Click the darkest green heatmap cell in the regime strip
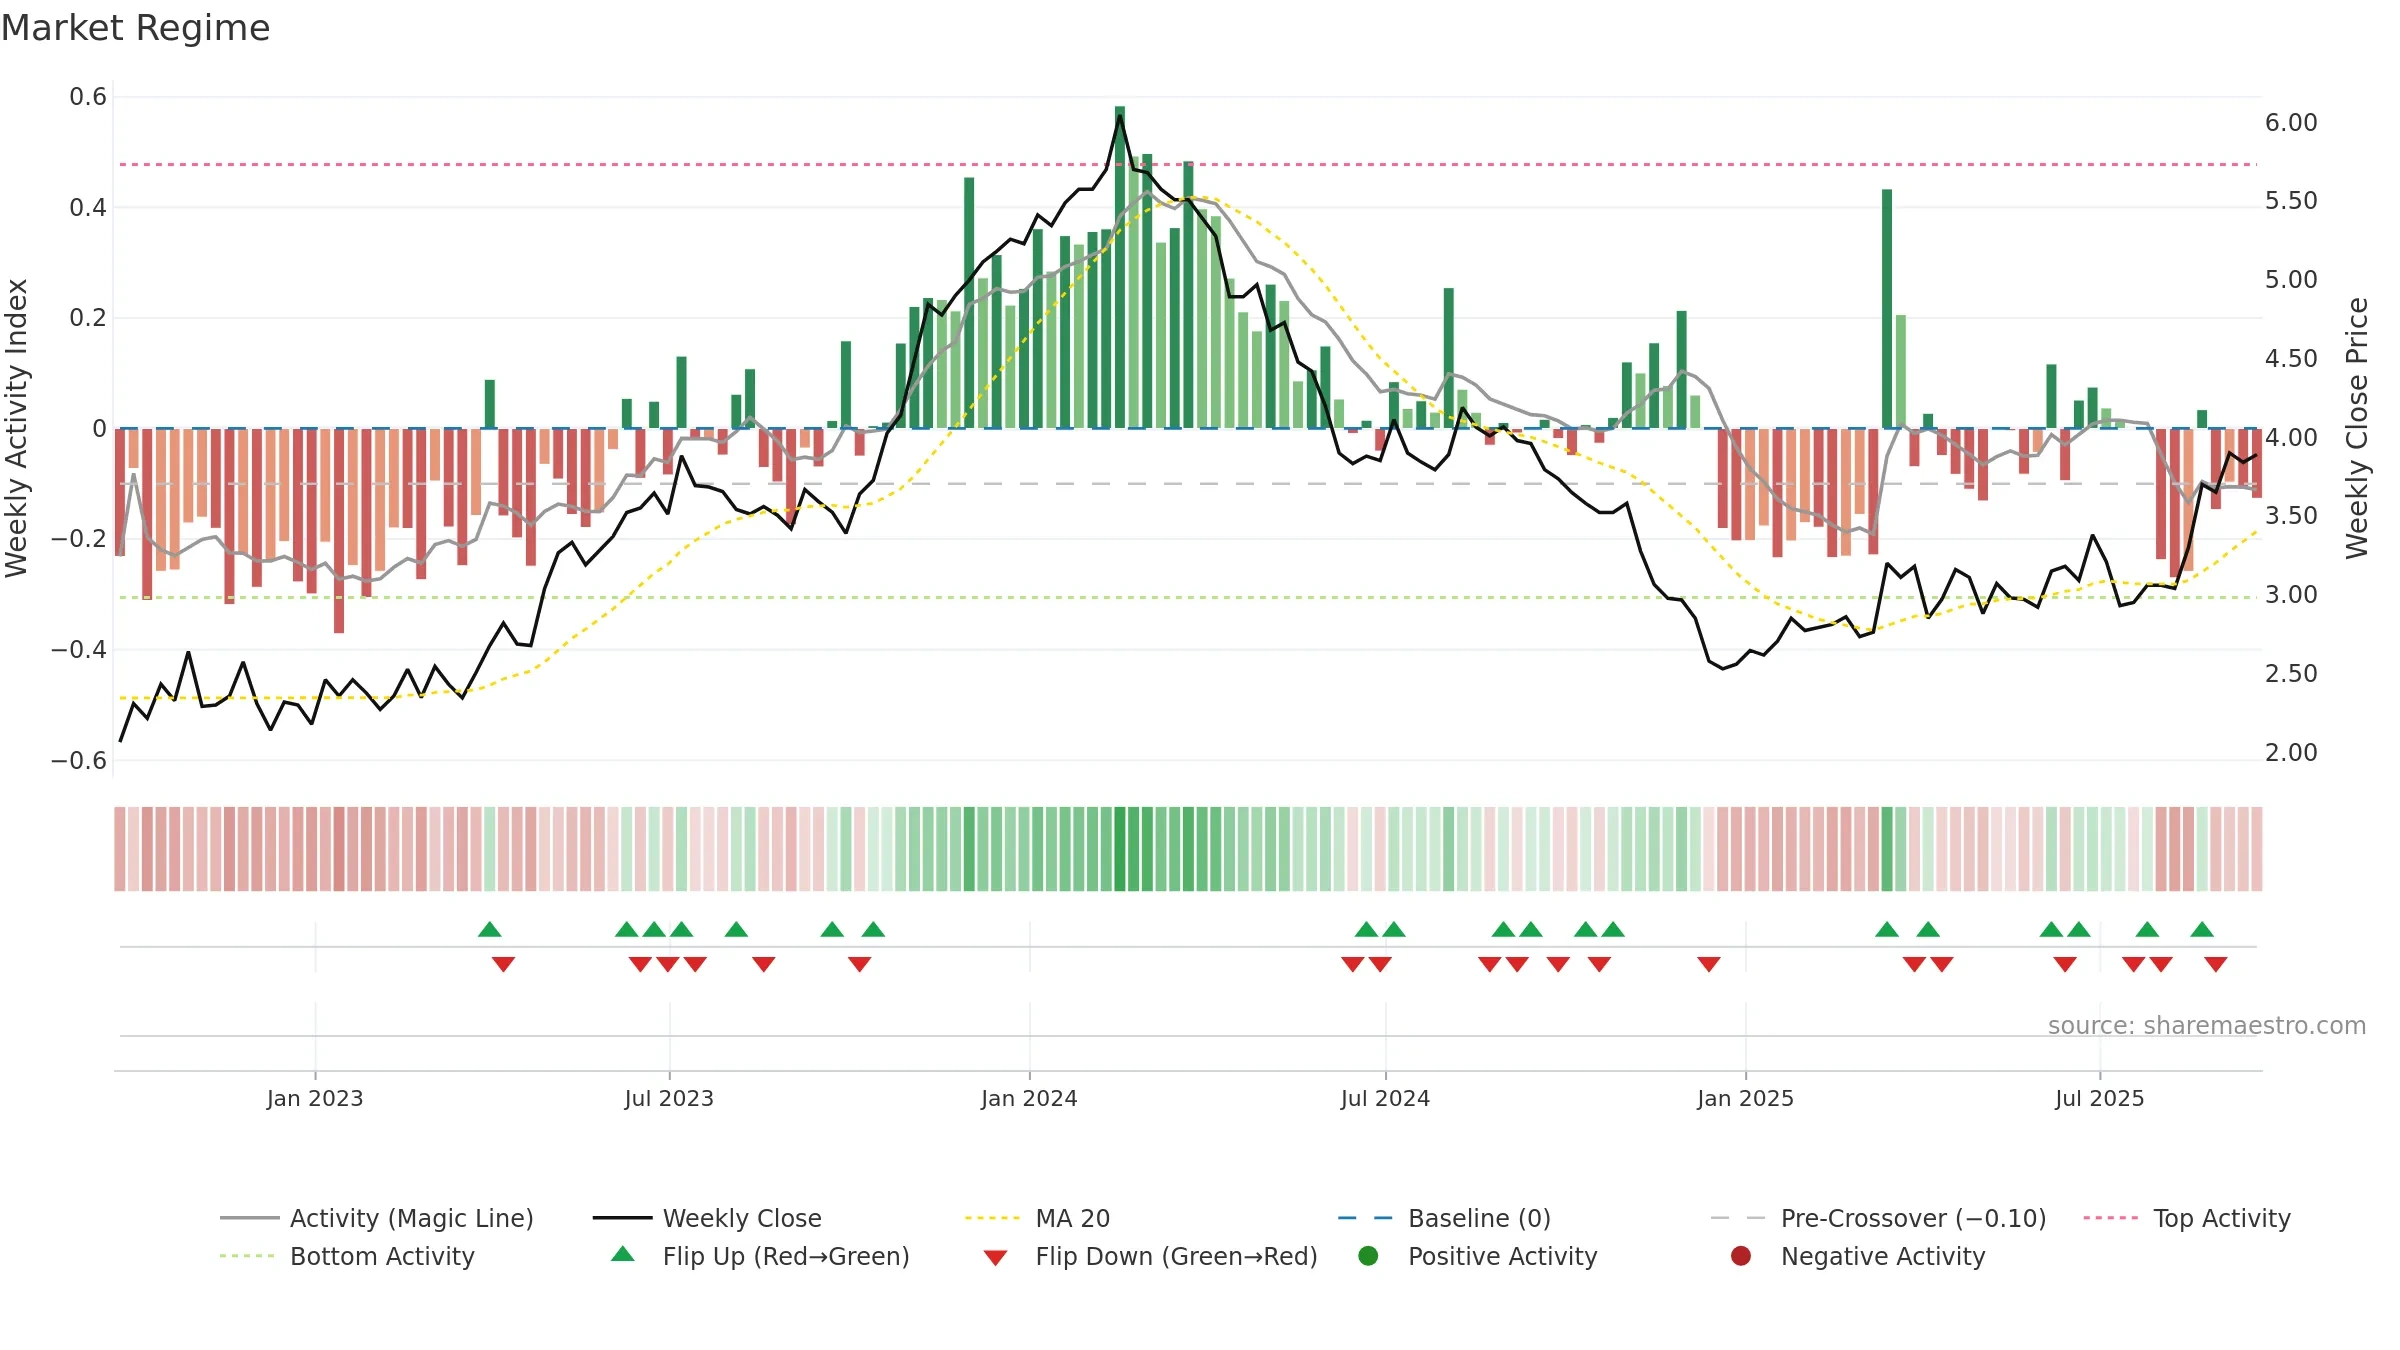 tap(1120, 849)
